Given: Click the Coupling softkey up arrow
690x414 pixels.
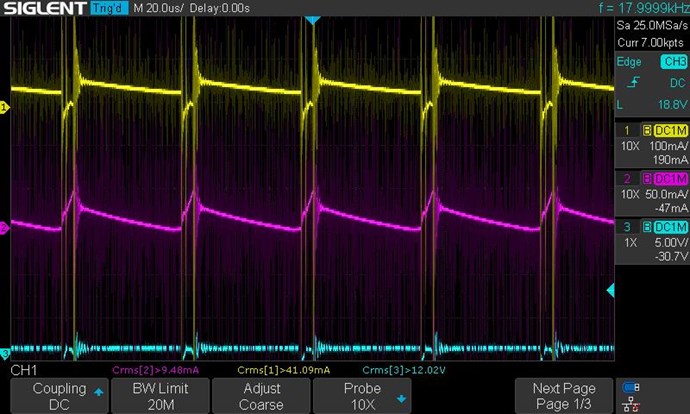Looking at the screenshot, I should click(x=99, y=392).
